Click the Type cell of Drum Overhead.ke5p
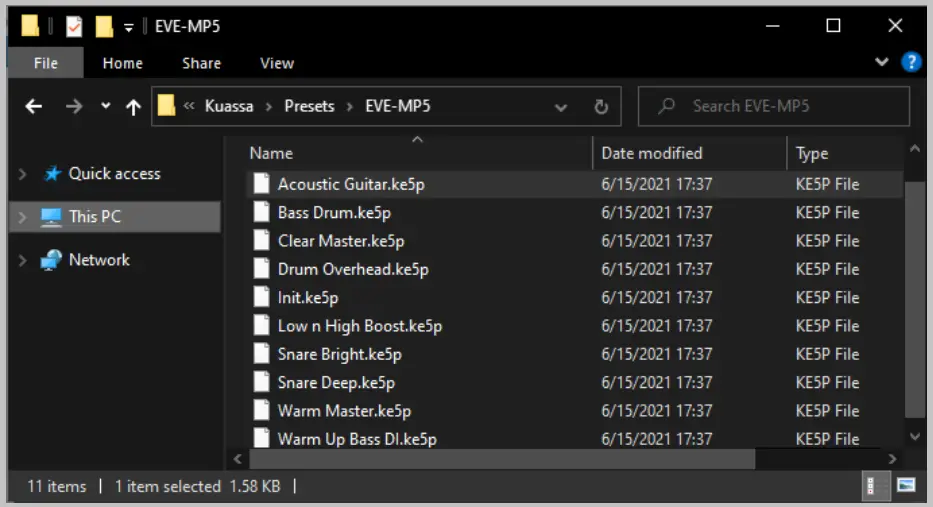This screenshot has height=507, width=933. click(827, 269)
